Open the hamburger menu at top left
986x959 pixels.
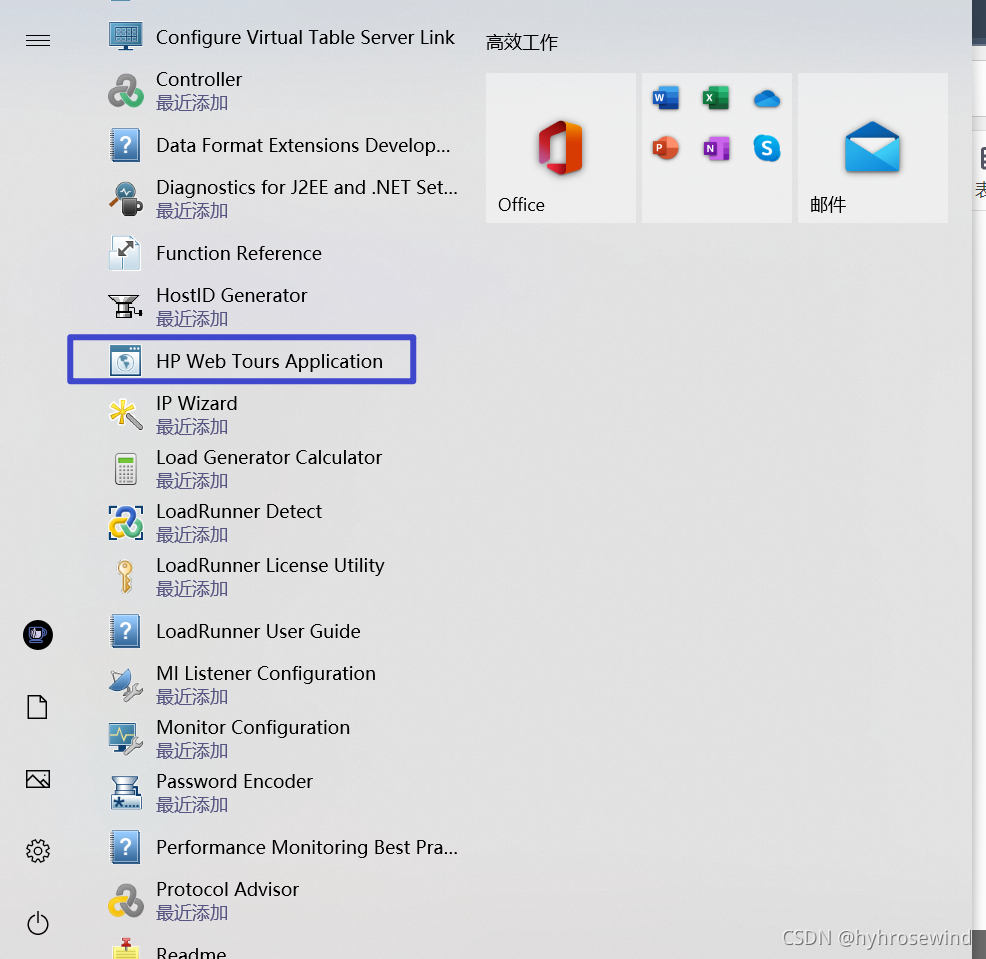[x=38, y=41]
